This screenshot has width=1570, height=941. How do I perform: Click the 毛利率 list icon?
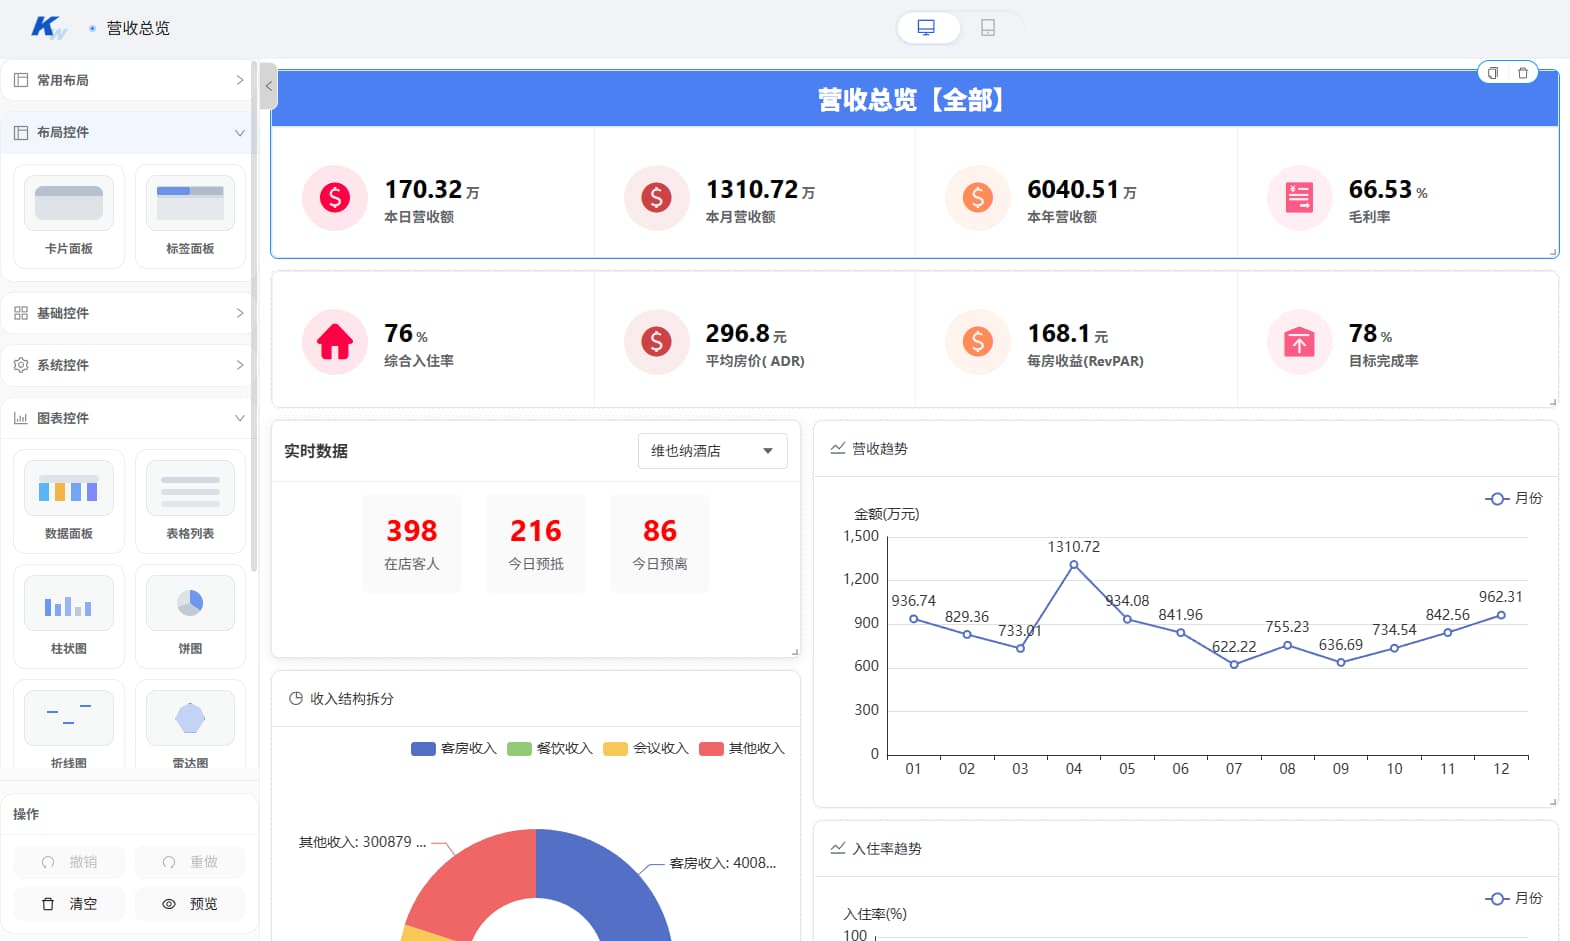pos(1299,198)
